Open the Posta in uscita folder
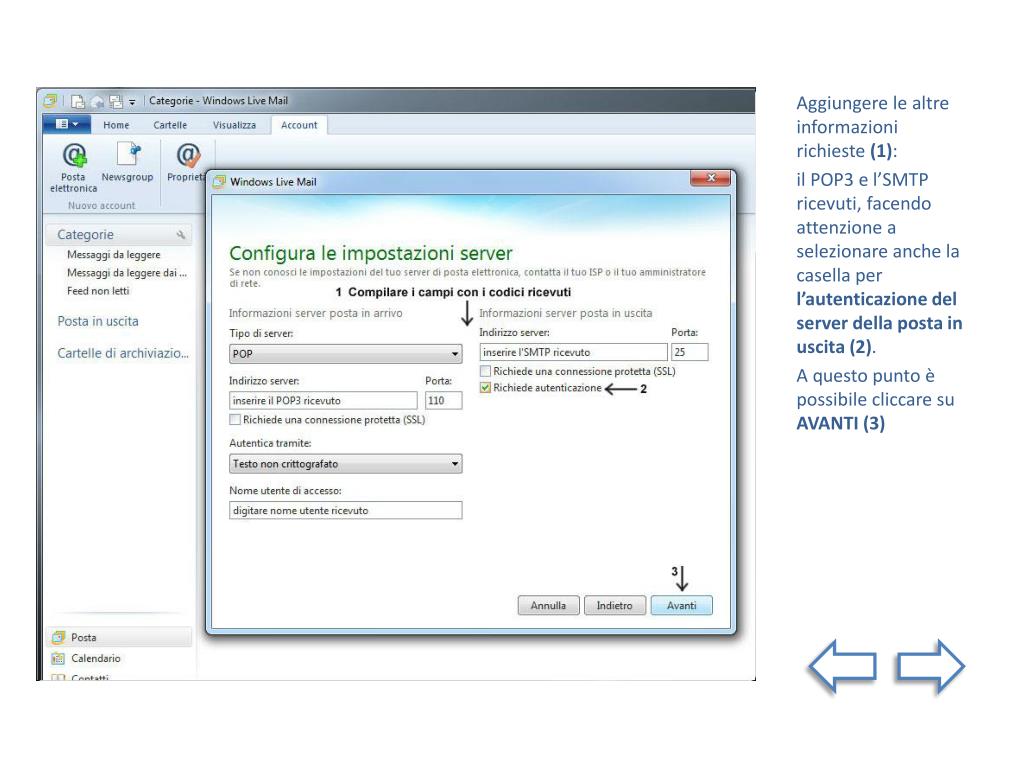 [x=98, y=321]
